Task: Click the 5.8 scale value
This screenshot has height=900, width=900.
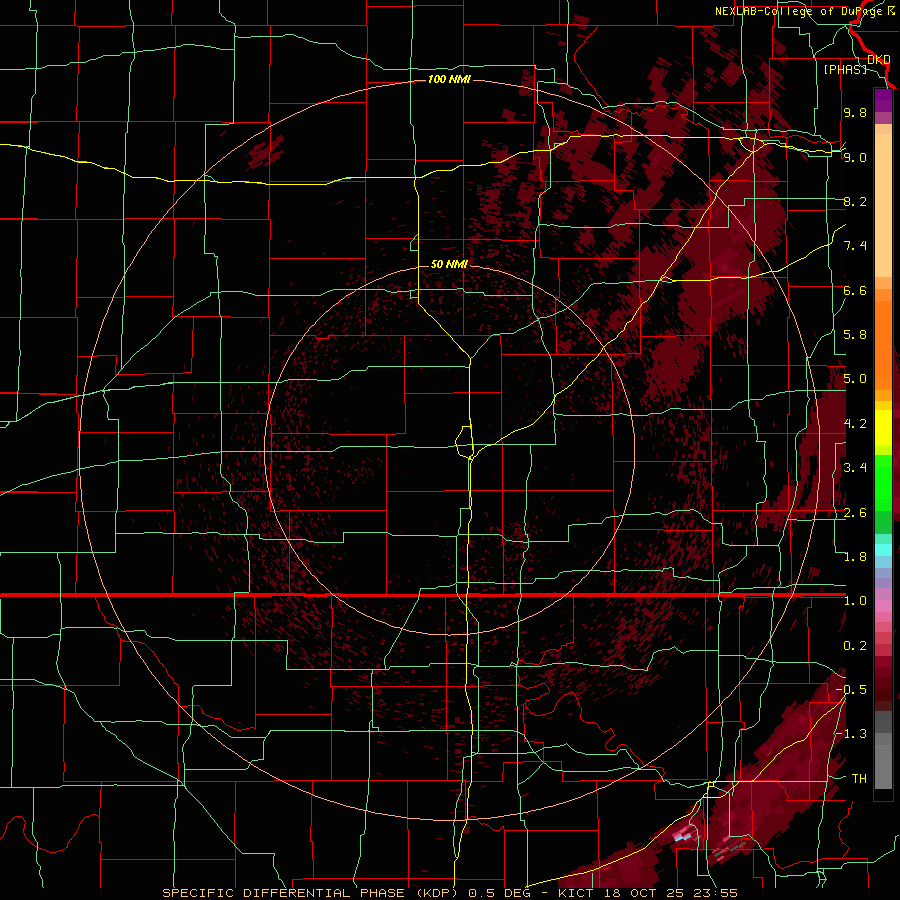Action: (x=855, y=335)
